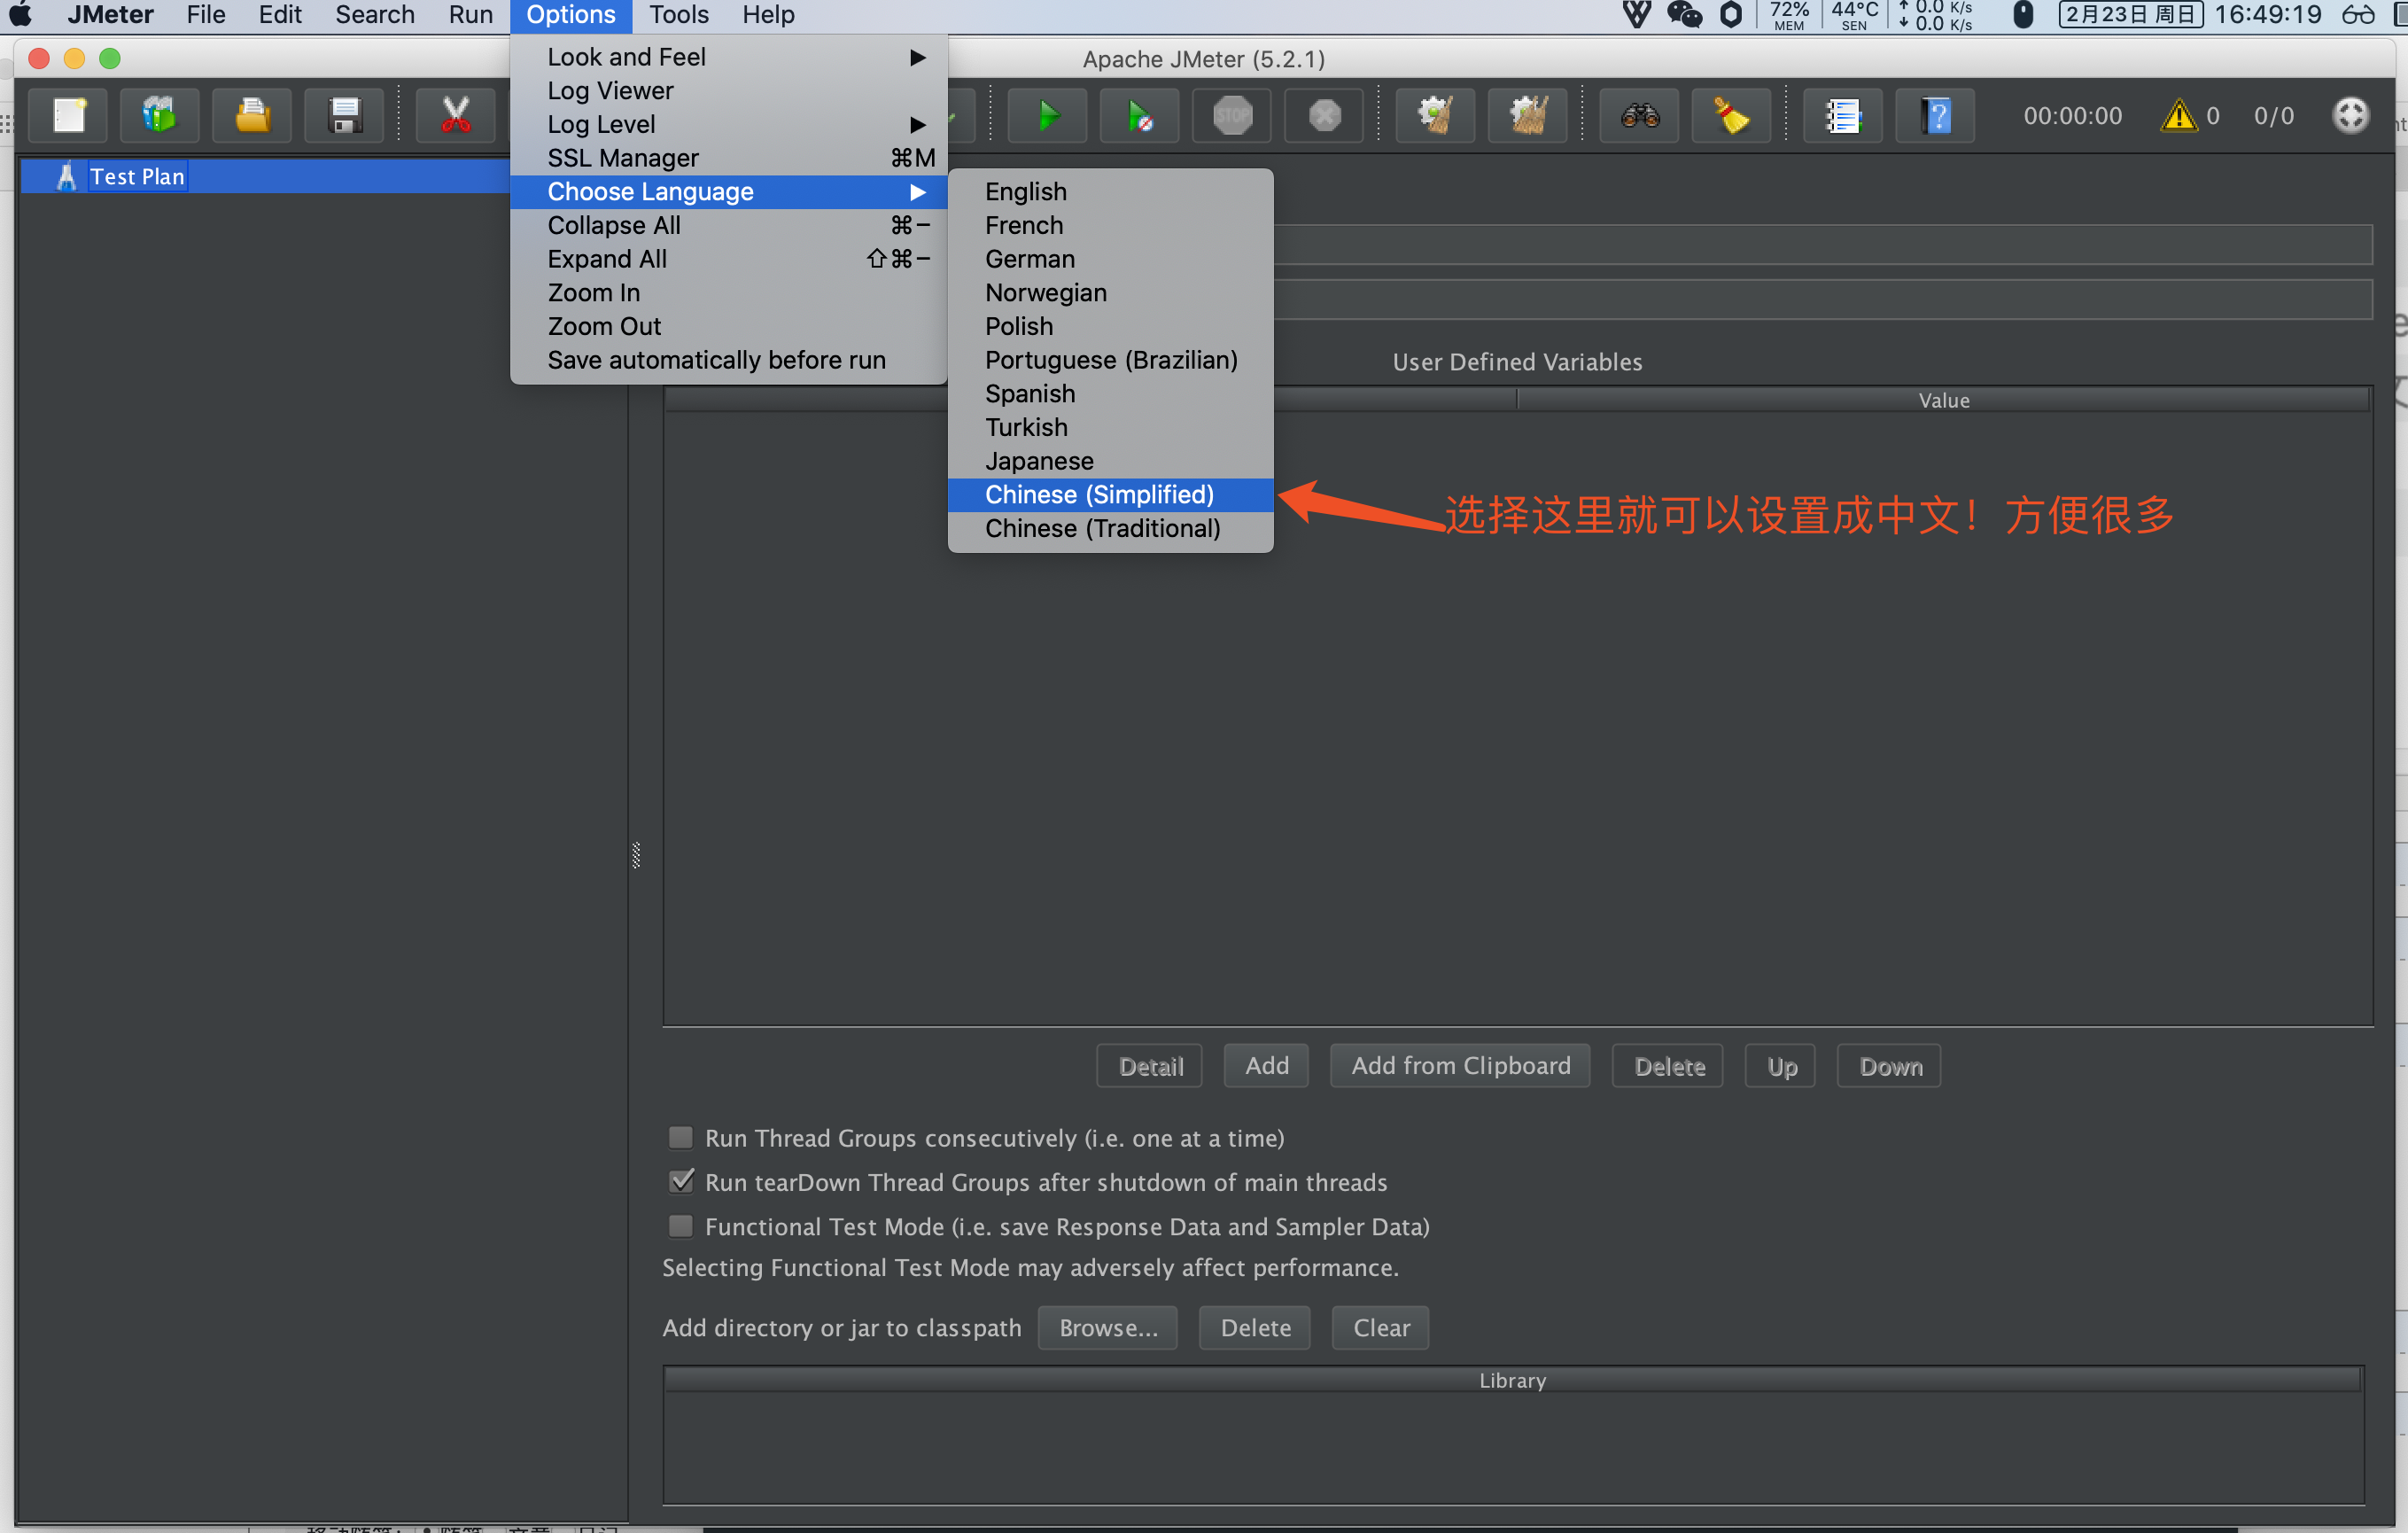Click the Shutdown test icon

coord(1324,116)
